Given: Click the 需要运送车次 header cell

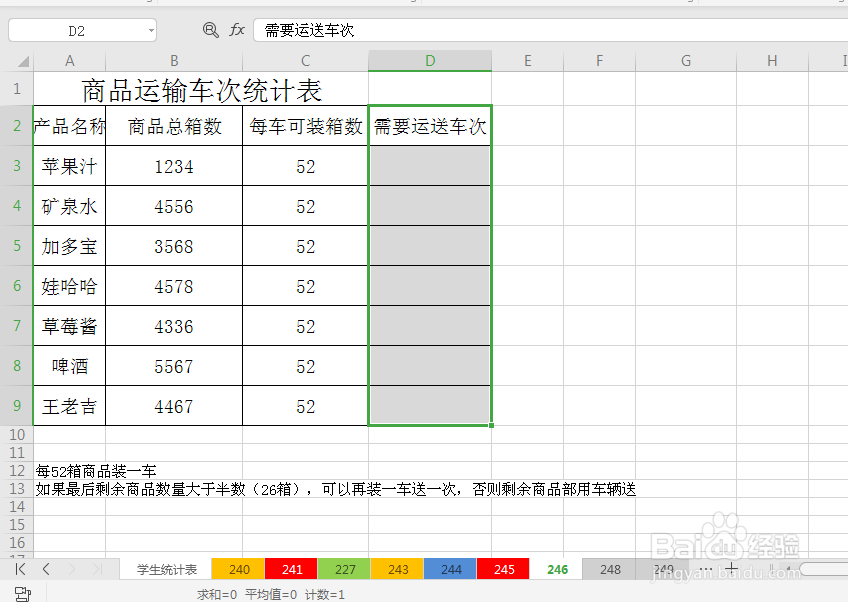Looking at the screenshot, I should [x=430, y=125].
